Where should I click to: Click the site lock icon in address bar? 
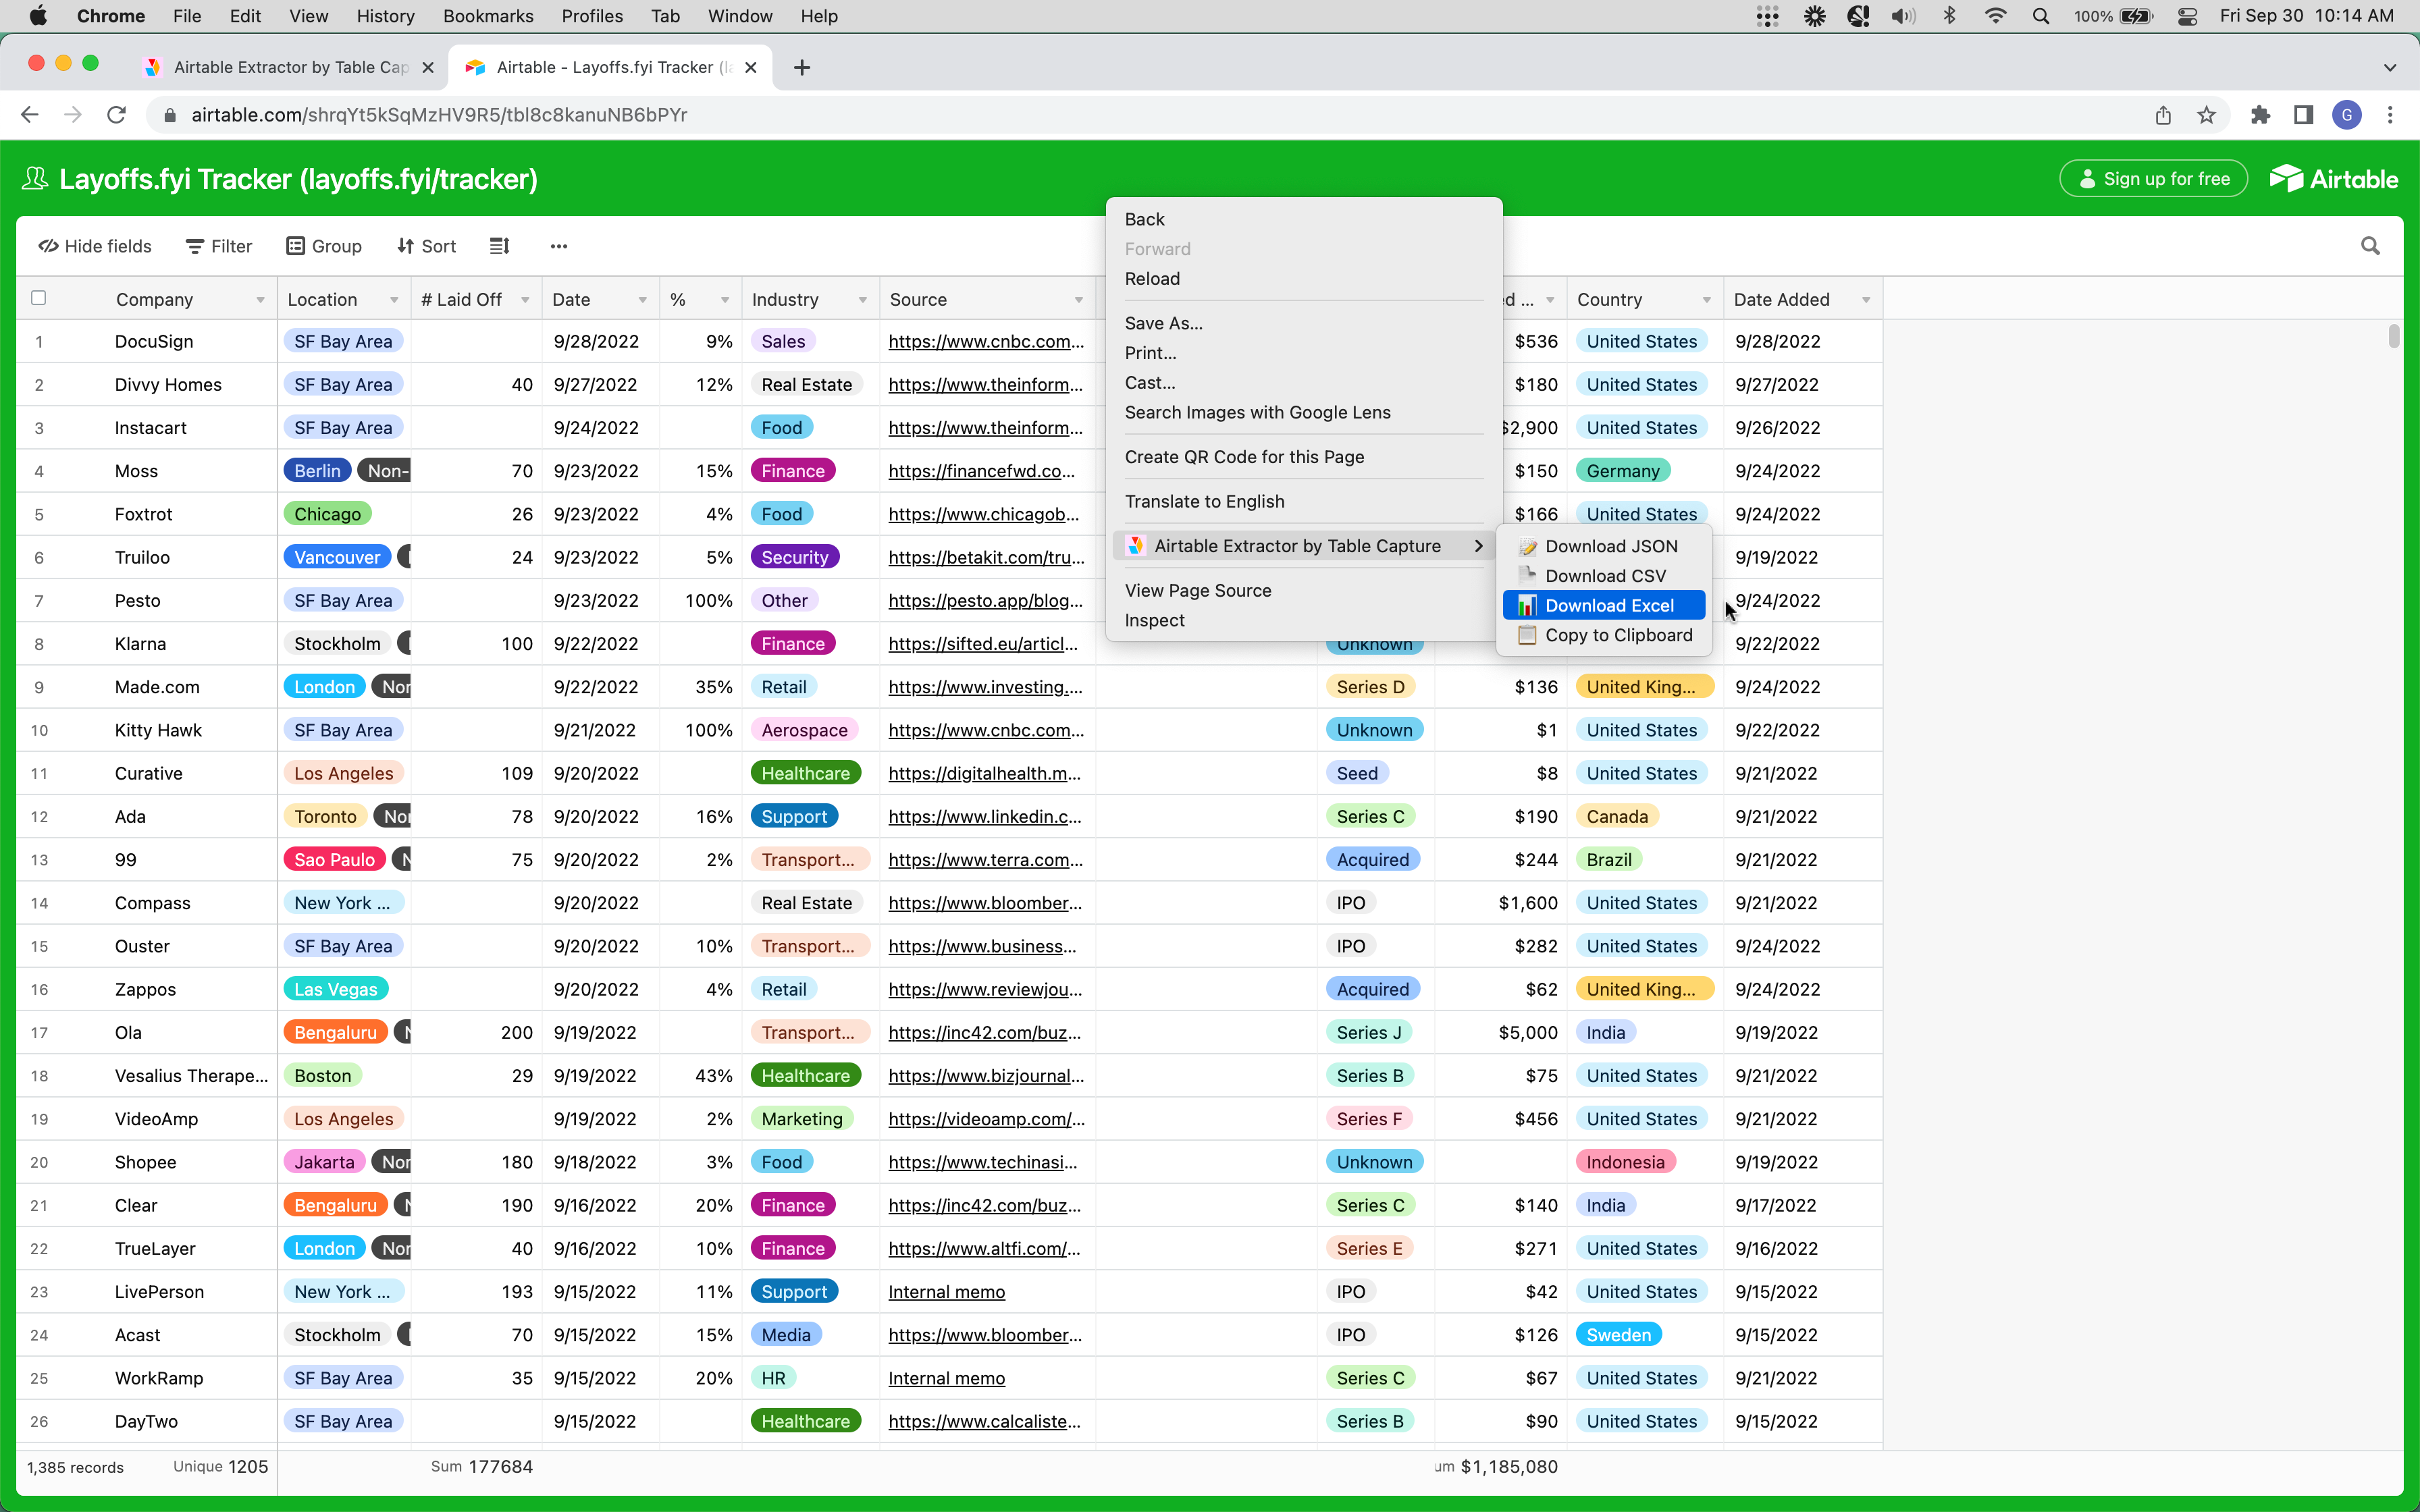[169, 115]
